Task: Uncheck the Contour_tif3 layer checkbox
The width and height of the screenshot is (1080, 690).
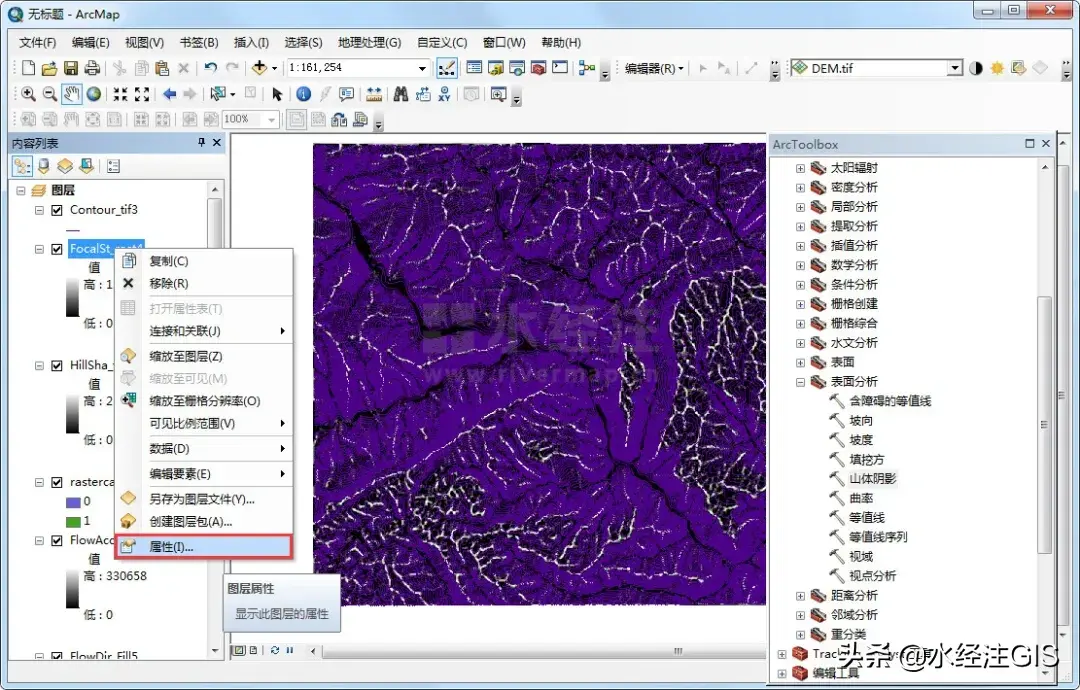Action: pos(56,210)
